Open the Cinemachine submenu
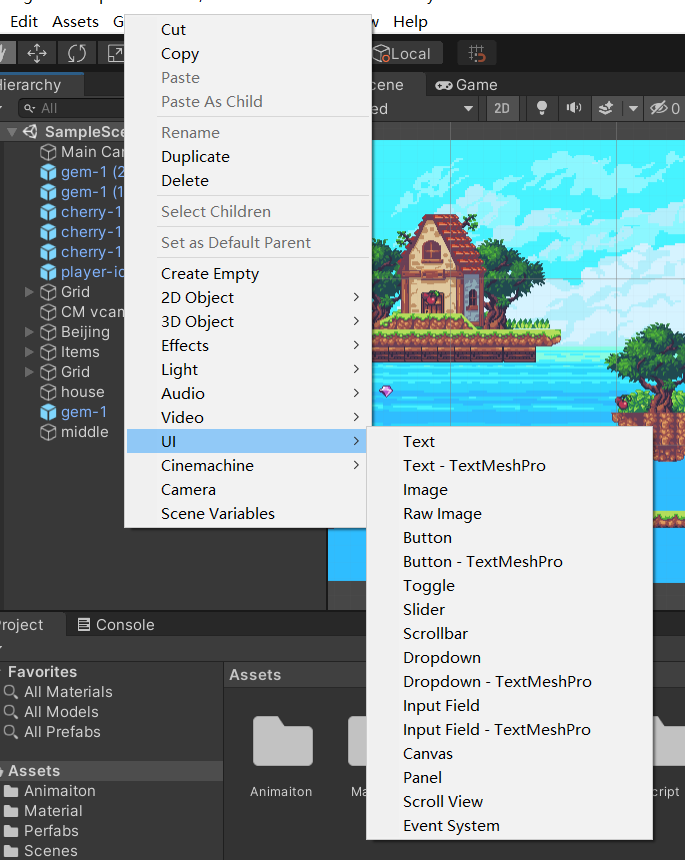Screen dimensions: 685x860 pyautogui.click(x=248, y=466)
